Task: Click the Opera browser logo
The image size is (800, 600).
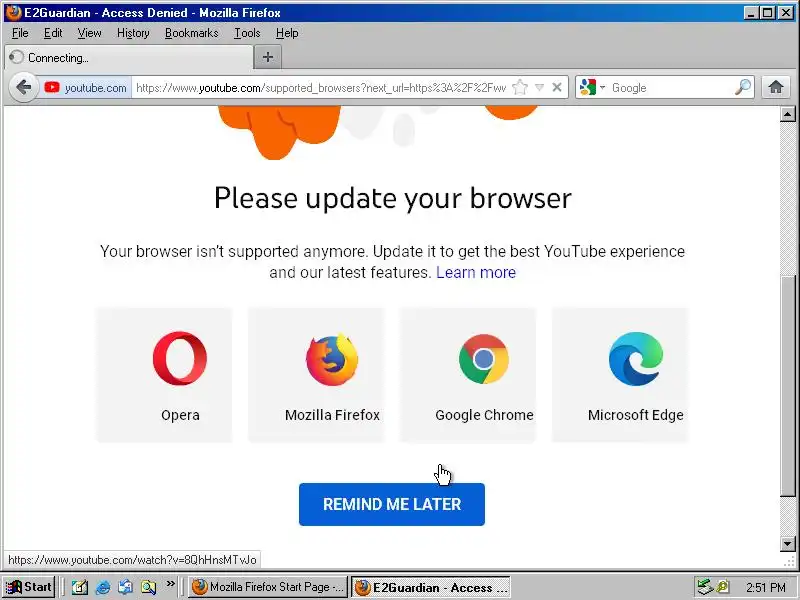Action: pyautogui.click(x=180, y=359)
